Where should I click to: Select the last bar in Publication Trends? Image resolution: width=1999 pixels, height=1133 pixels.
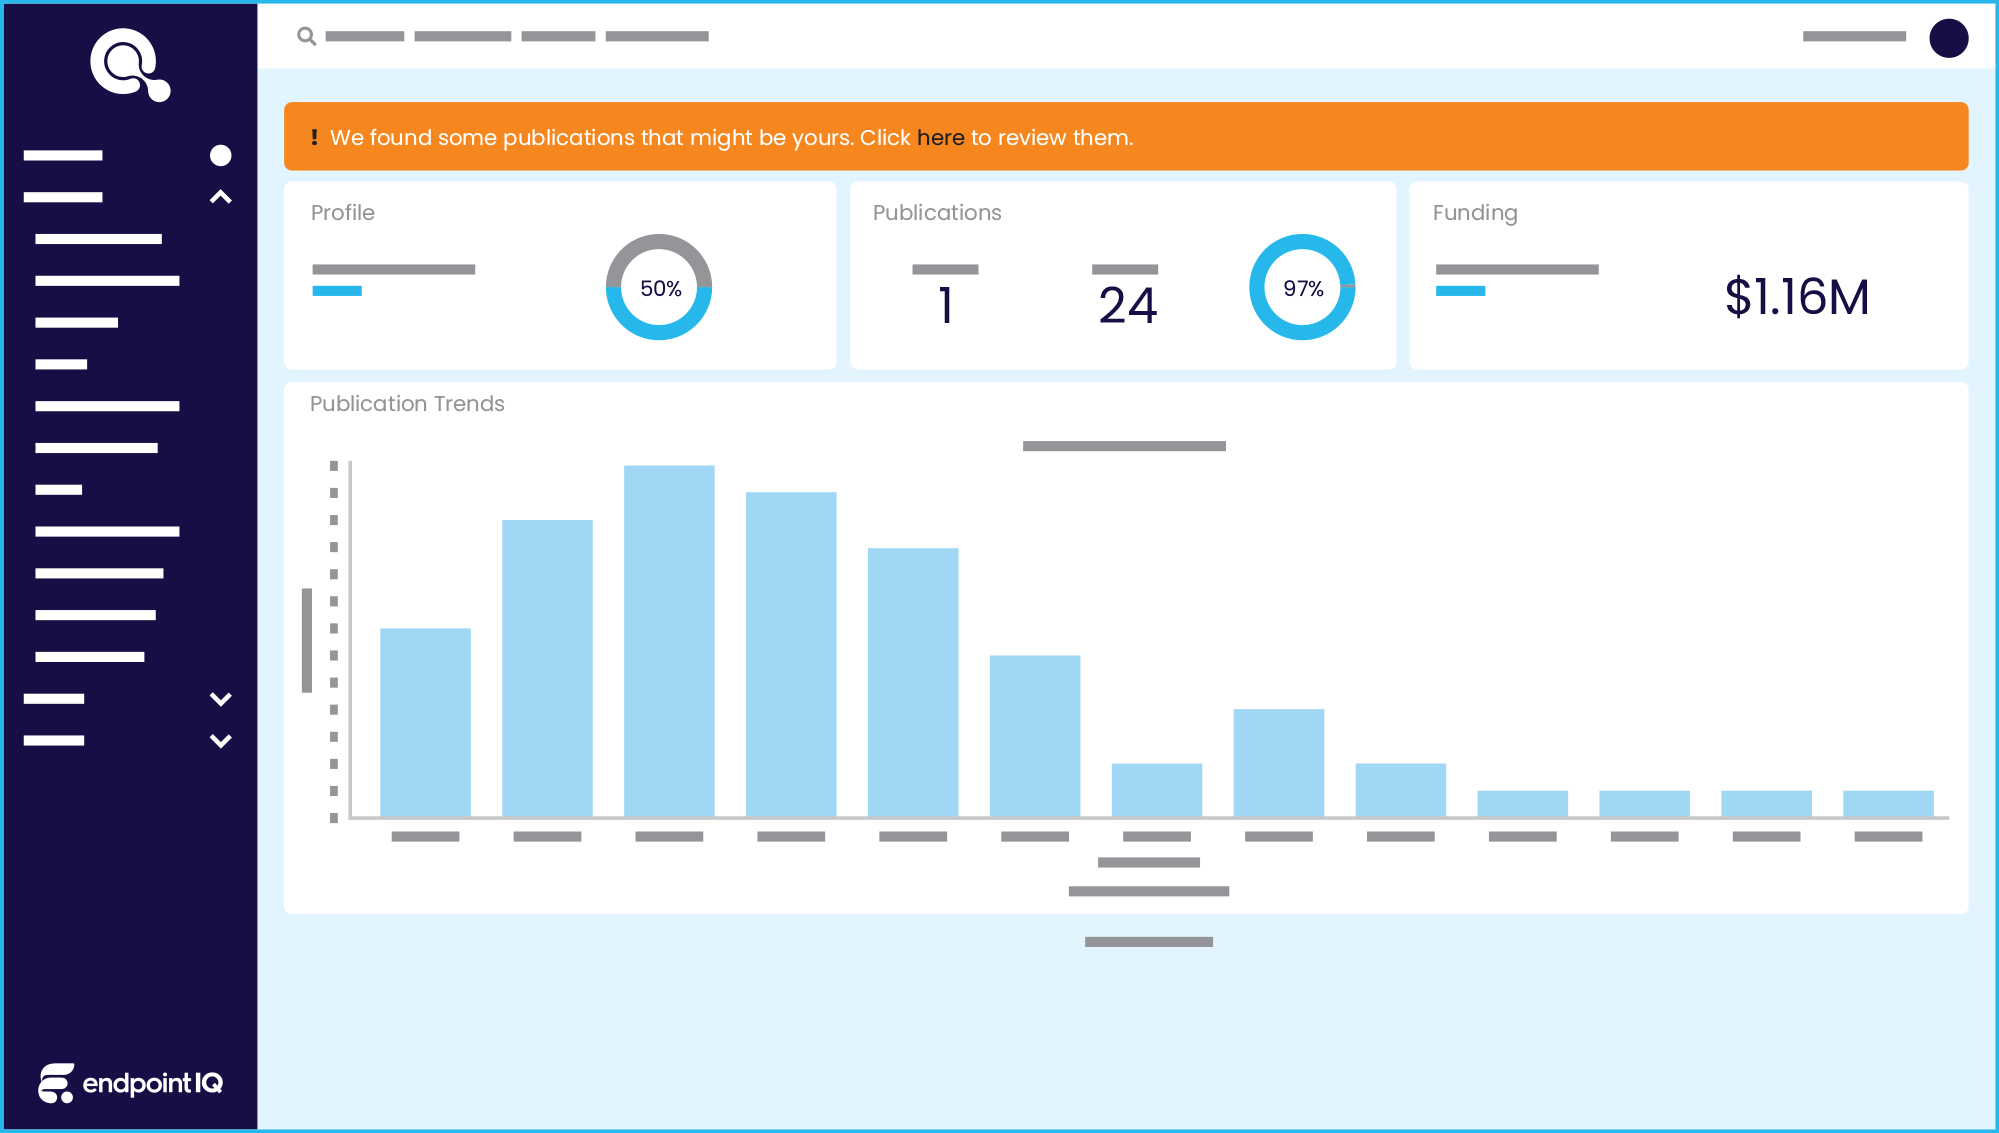point(1888,804)
